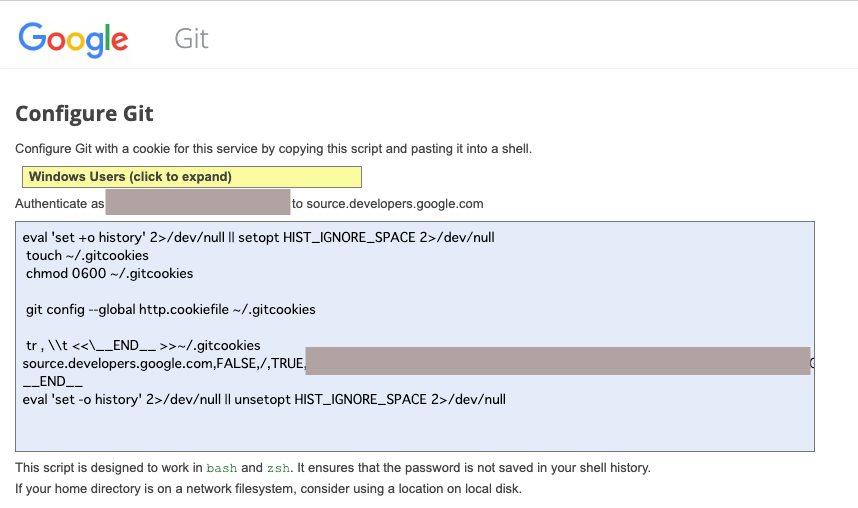Click the 'touch ~/.gitcookies' script line
The width and height of the screenshot is (858, 508).
pyautogui.click(x=87, y=256)
